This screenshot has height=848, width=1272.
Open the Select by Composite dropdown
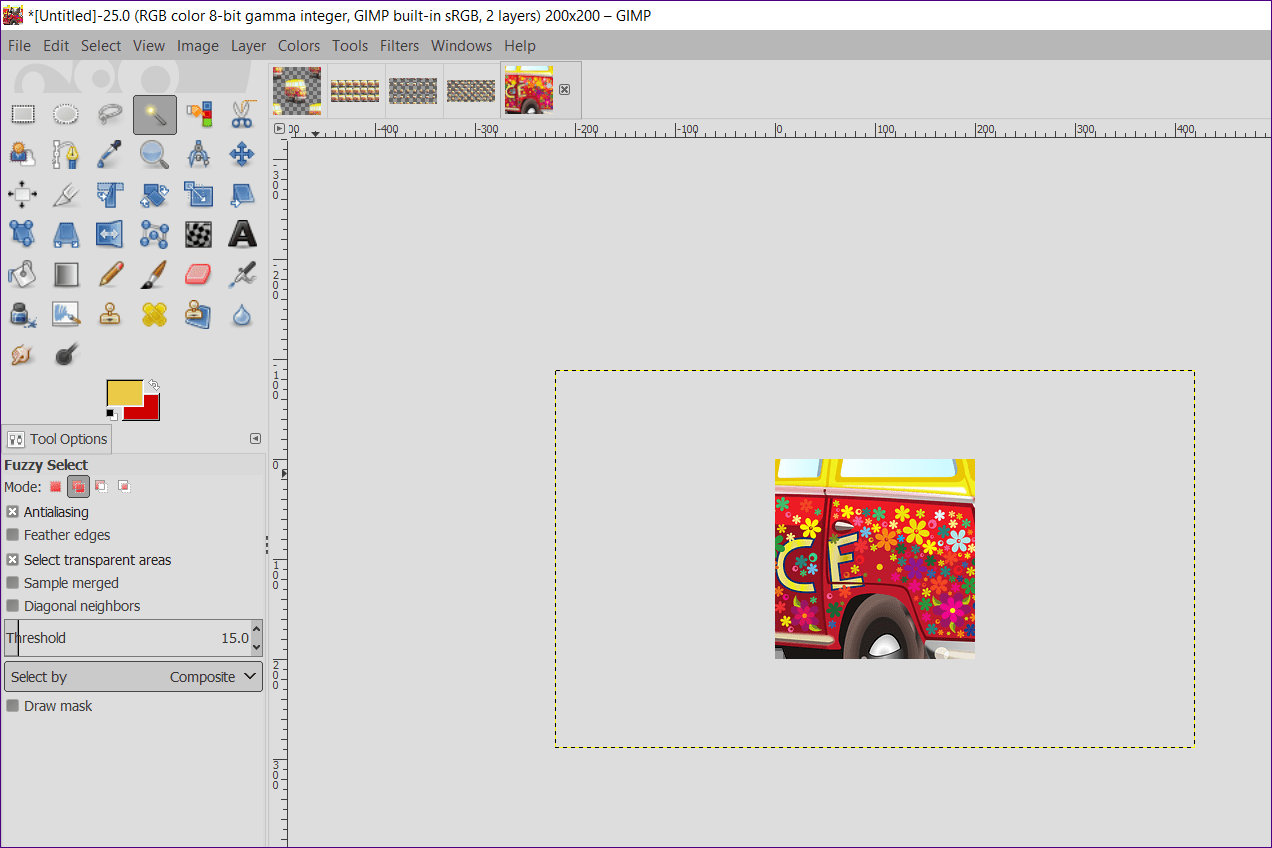(133, 677)
